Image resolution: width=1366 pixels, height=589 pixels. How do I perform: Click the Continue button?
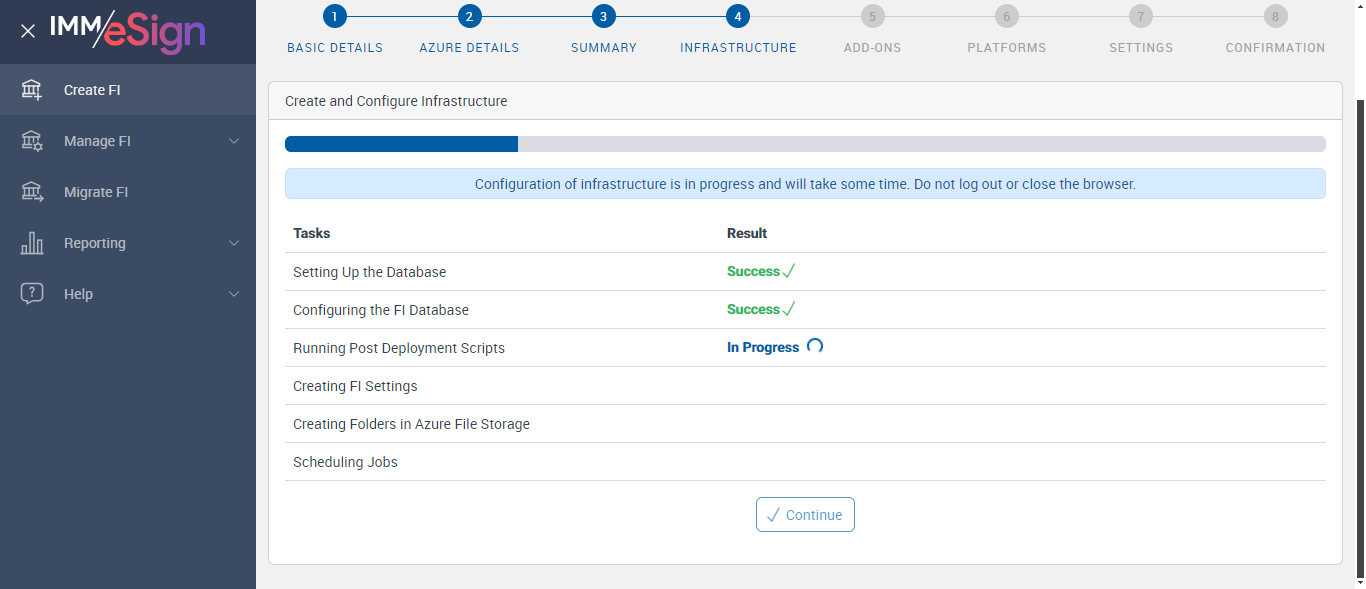805,514
